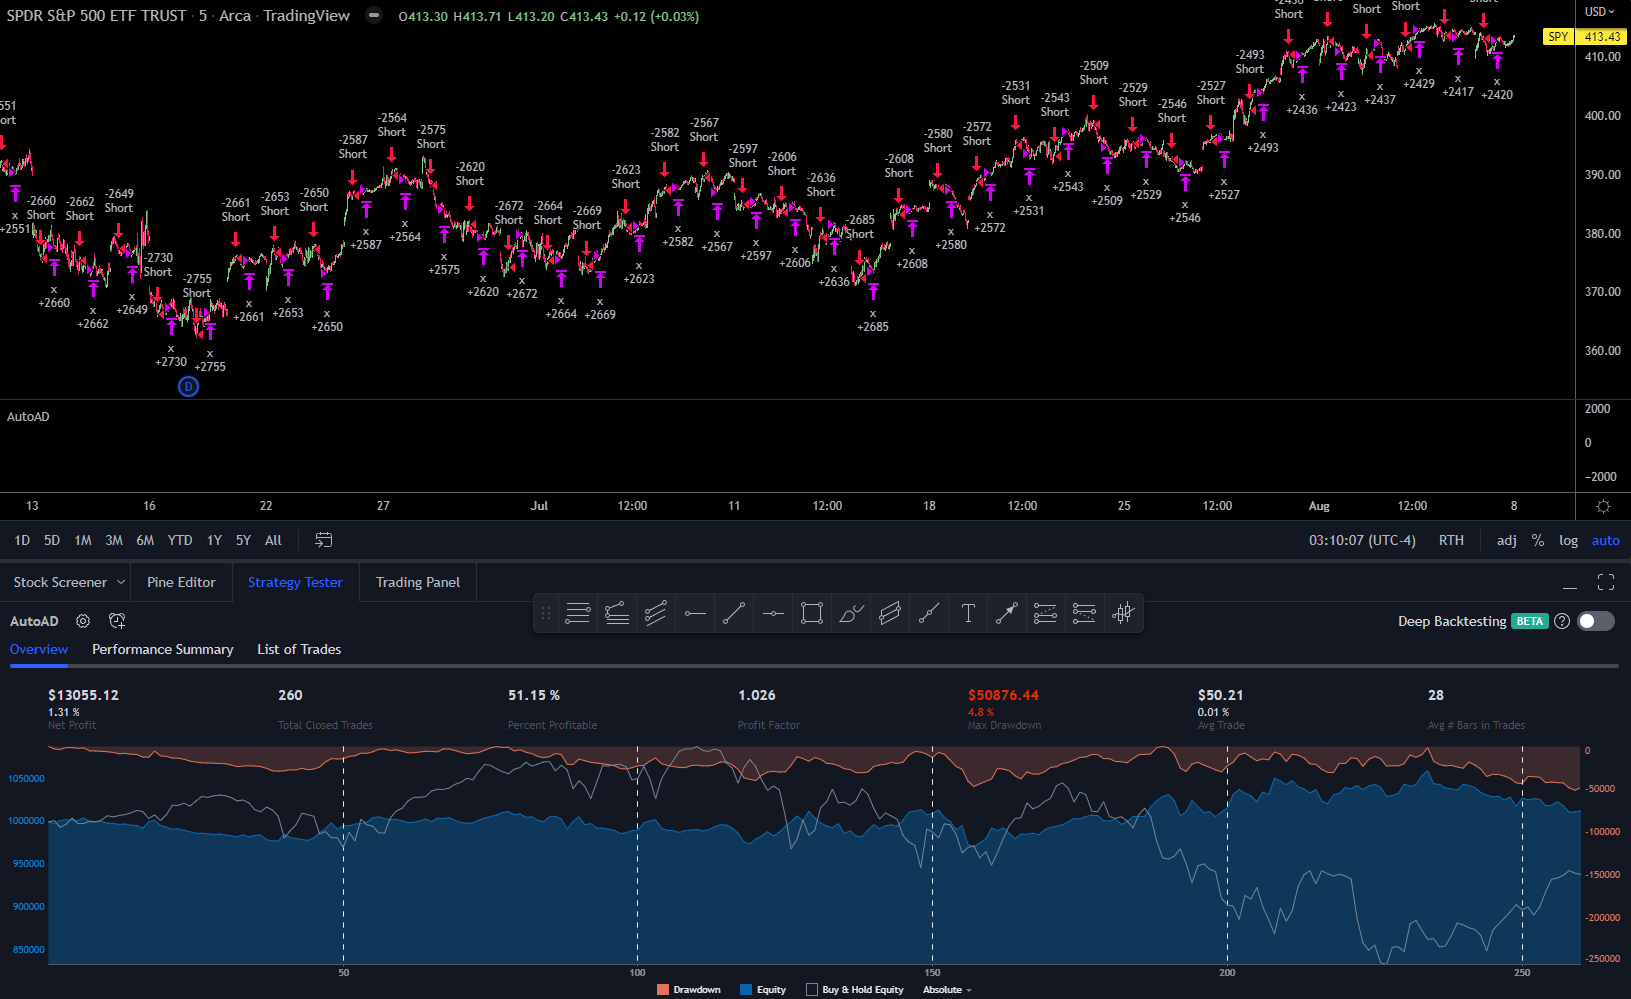Select the horizontal line with midpoint tool
Image resolution: width=1631 pixels, height=999 pixels.
[773, 613]
